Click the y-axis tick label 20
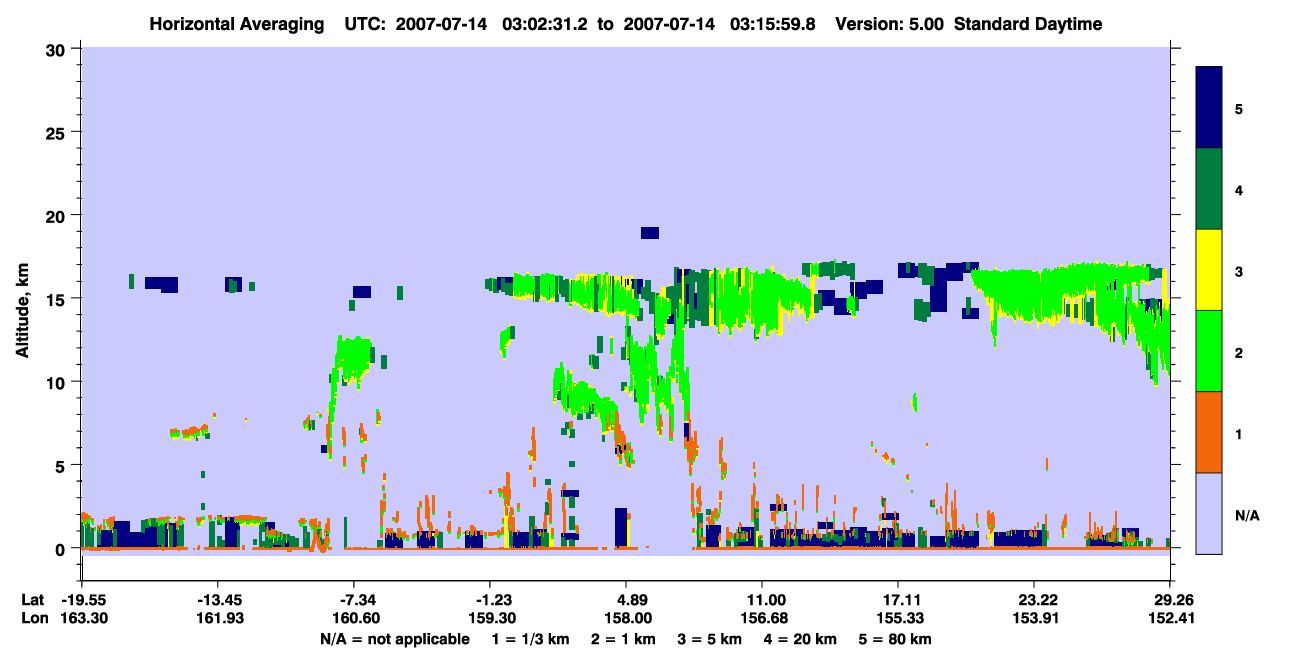Image resolution: width=1300 pixels, height=667 pixels. (x=57, y=215)
